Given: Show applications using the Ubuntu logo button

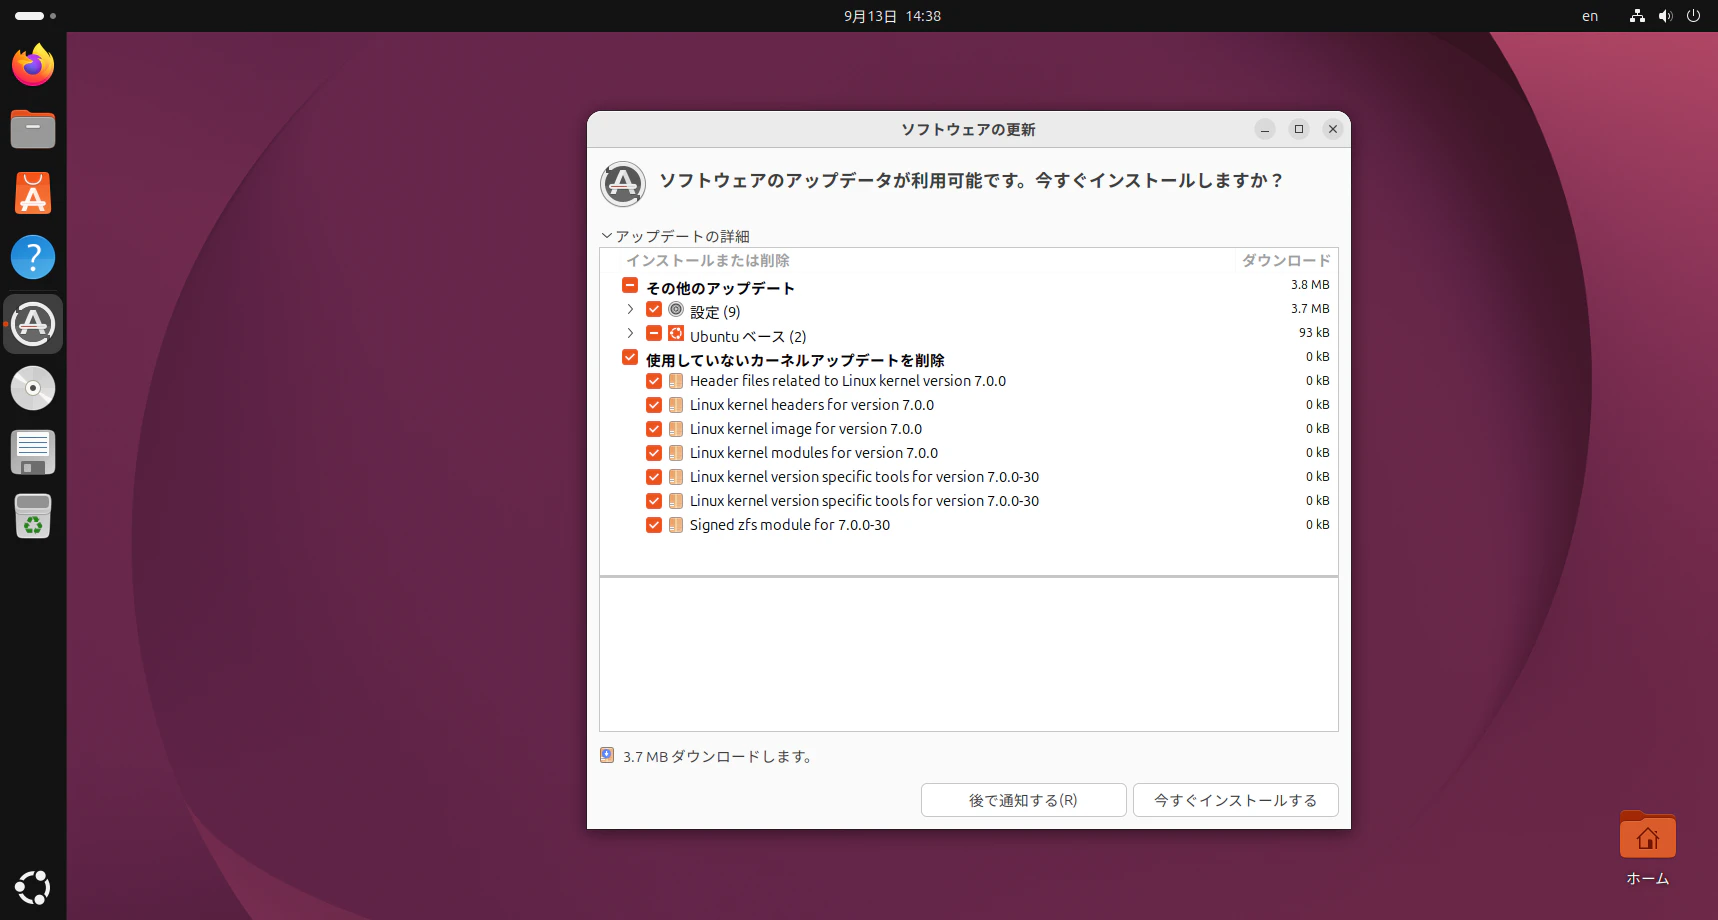Looking at the screenshot, I should (33, 887).
